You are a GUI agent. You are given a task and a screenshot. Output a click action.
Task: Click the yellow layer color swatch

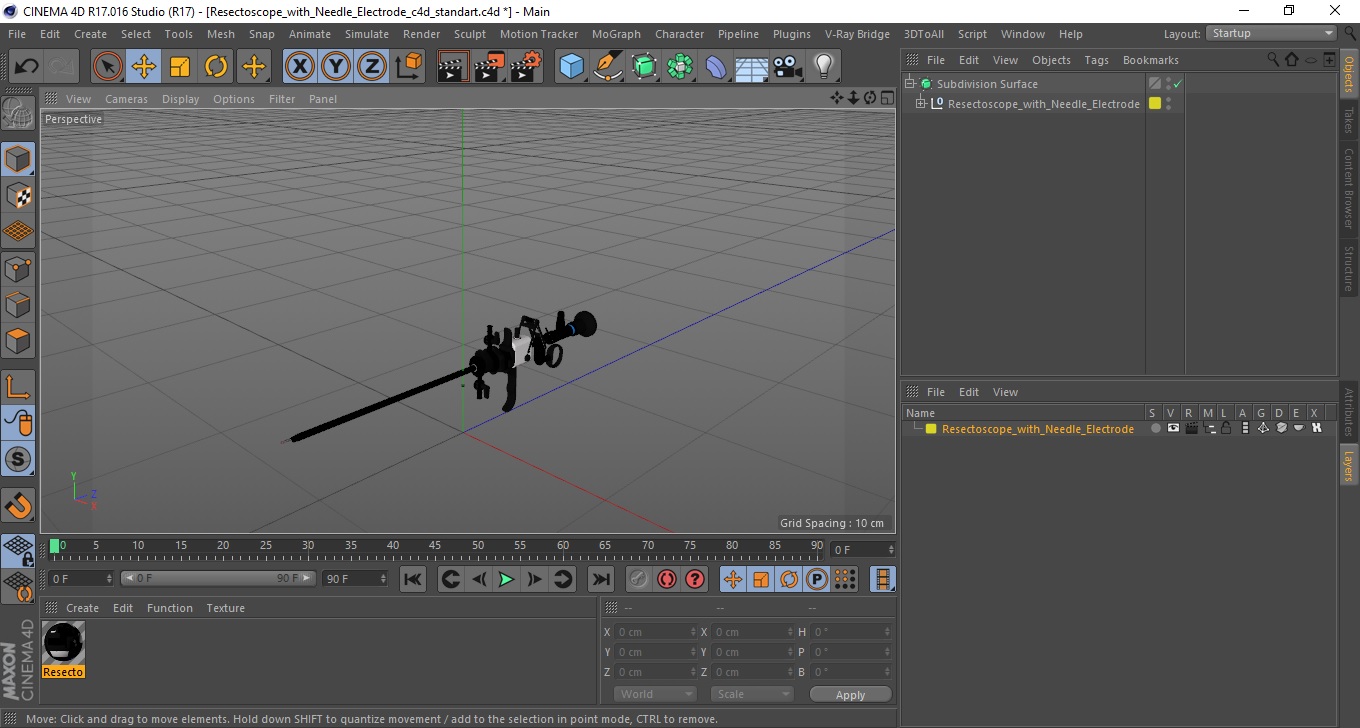[x=930, y=429]
